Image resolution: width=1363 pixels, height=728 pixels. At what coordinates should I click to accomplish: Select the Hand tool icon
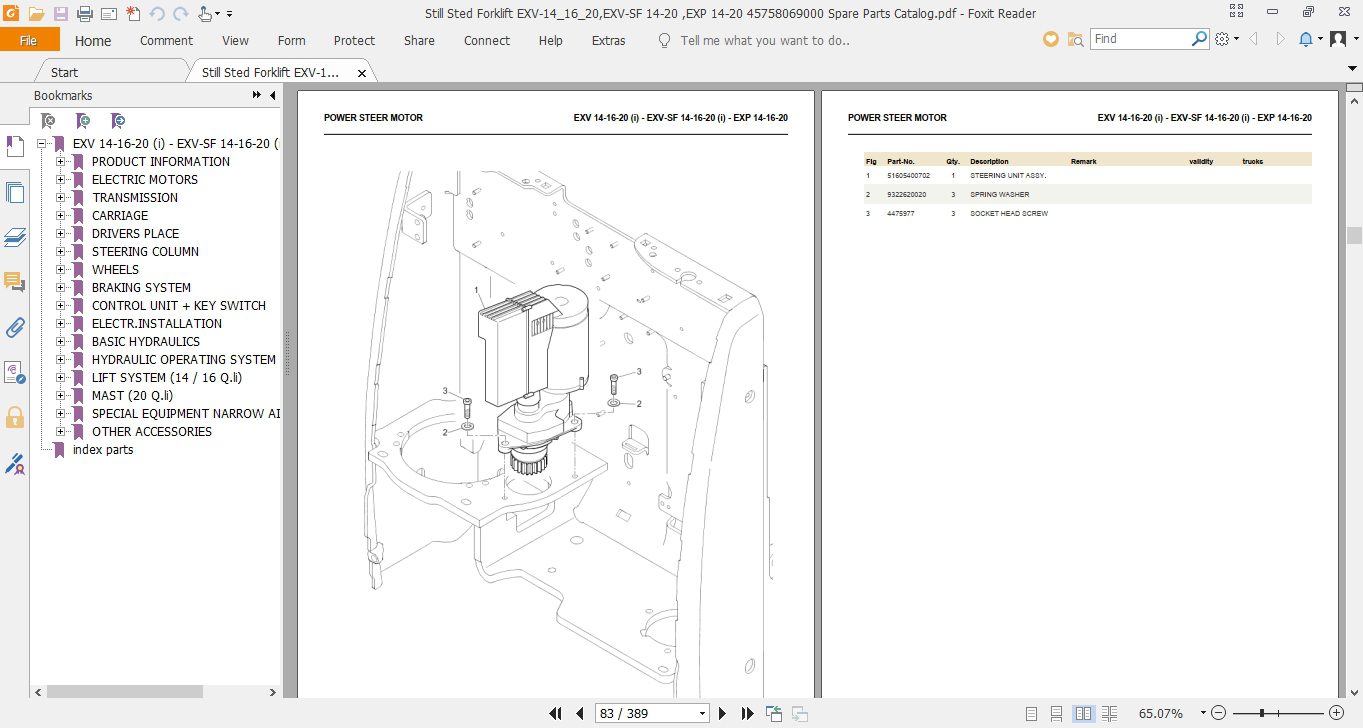click(x=204, y=14)
